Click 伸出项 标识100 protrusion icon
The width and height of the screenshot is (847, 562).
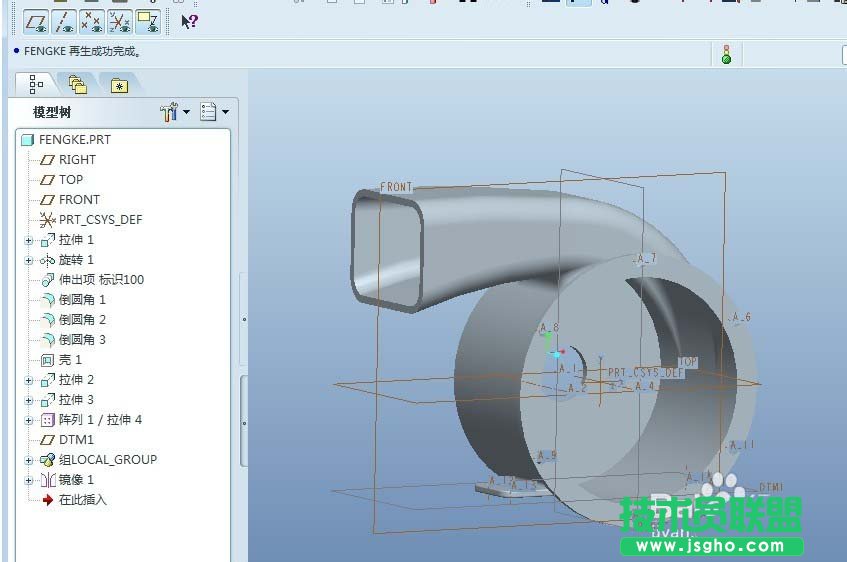[x=48, y=280]
